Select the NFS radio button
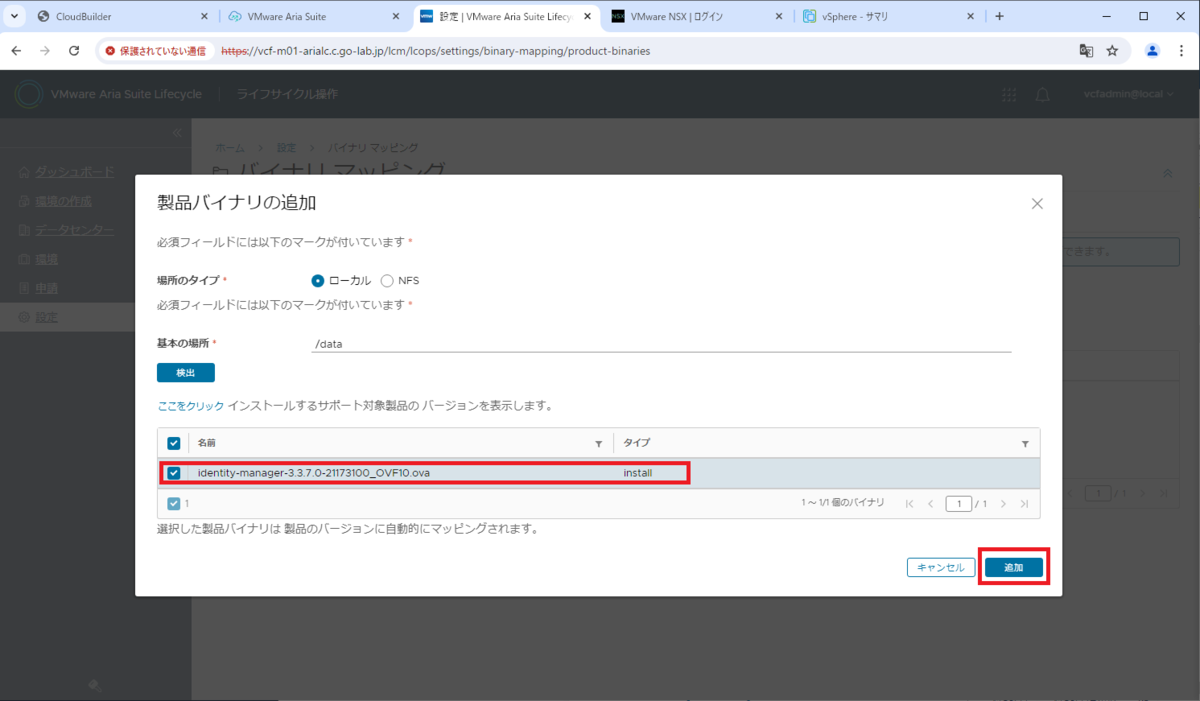 (x=387, y=281)
